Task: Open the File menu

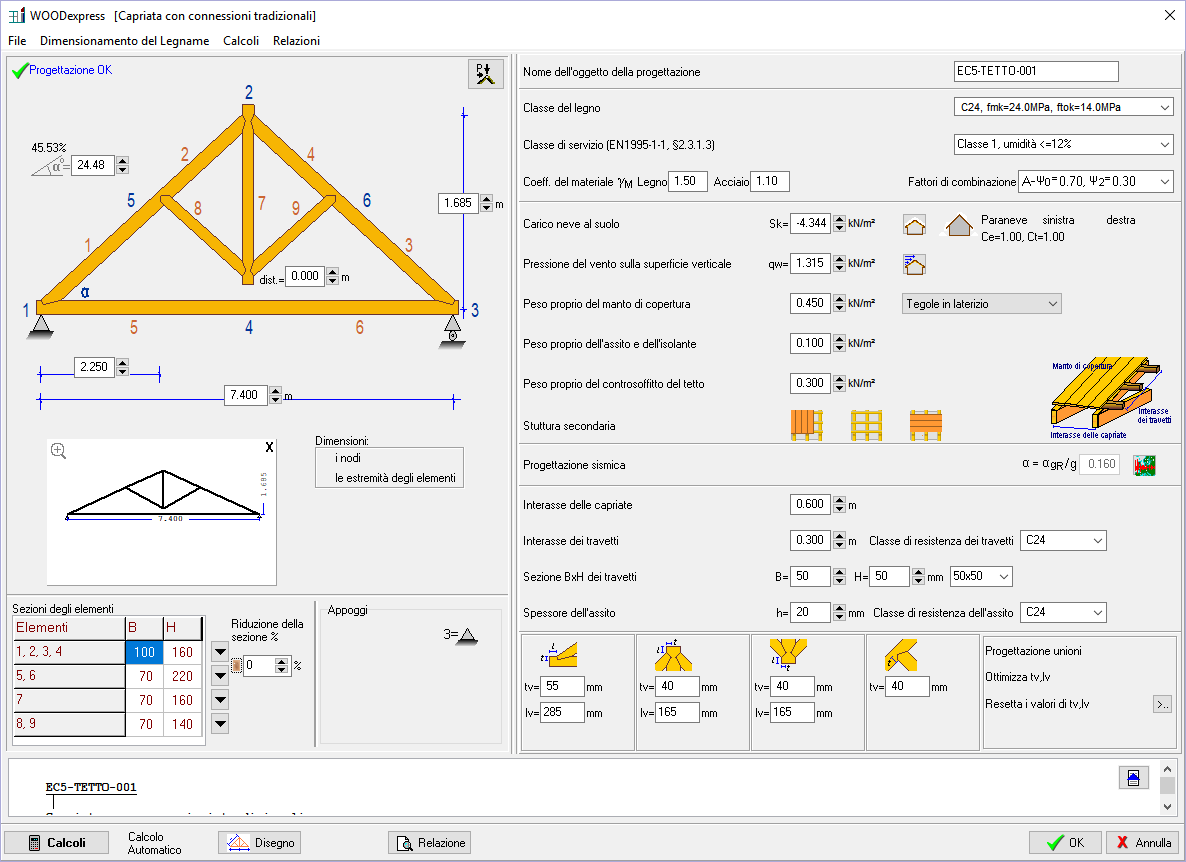Action: [x=17, y=41]
